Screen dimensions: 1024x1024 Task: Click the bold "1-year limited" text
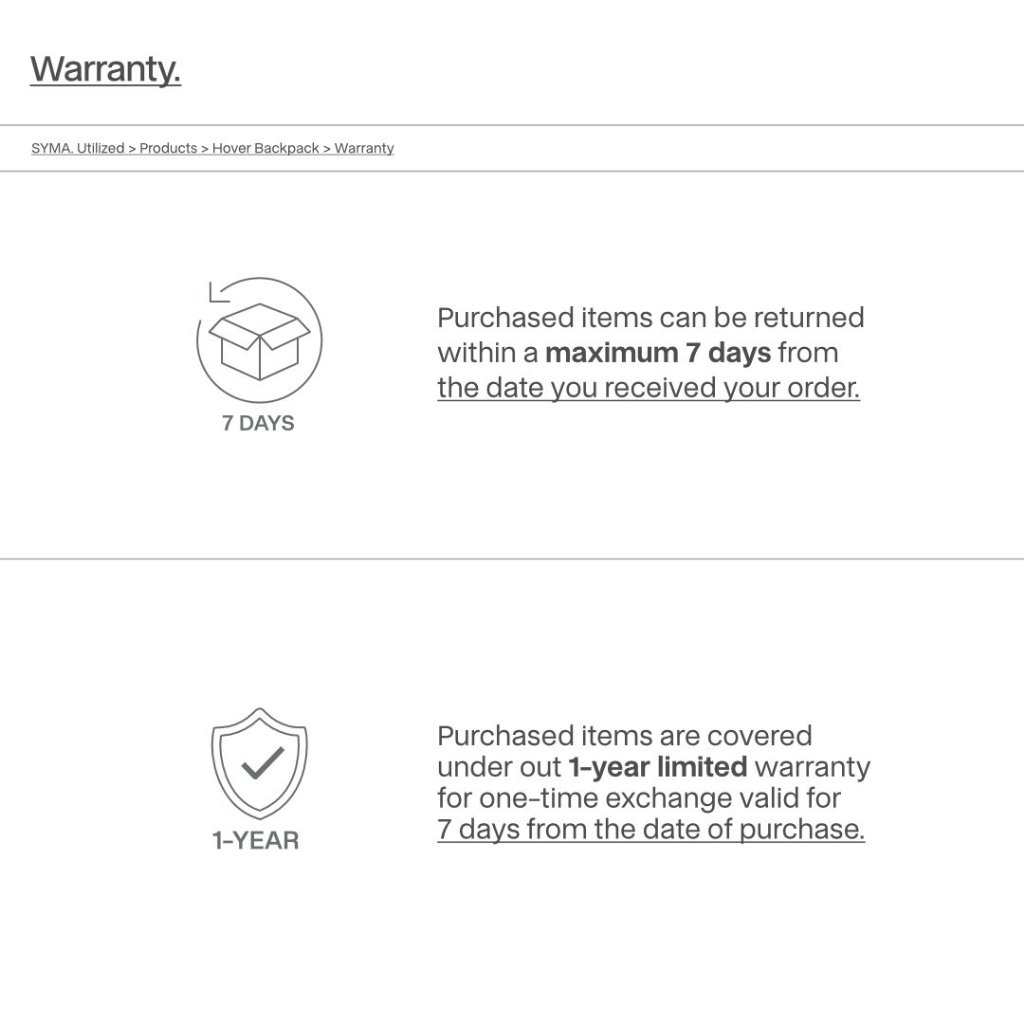click(657, 767)
